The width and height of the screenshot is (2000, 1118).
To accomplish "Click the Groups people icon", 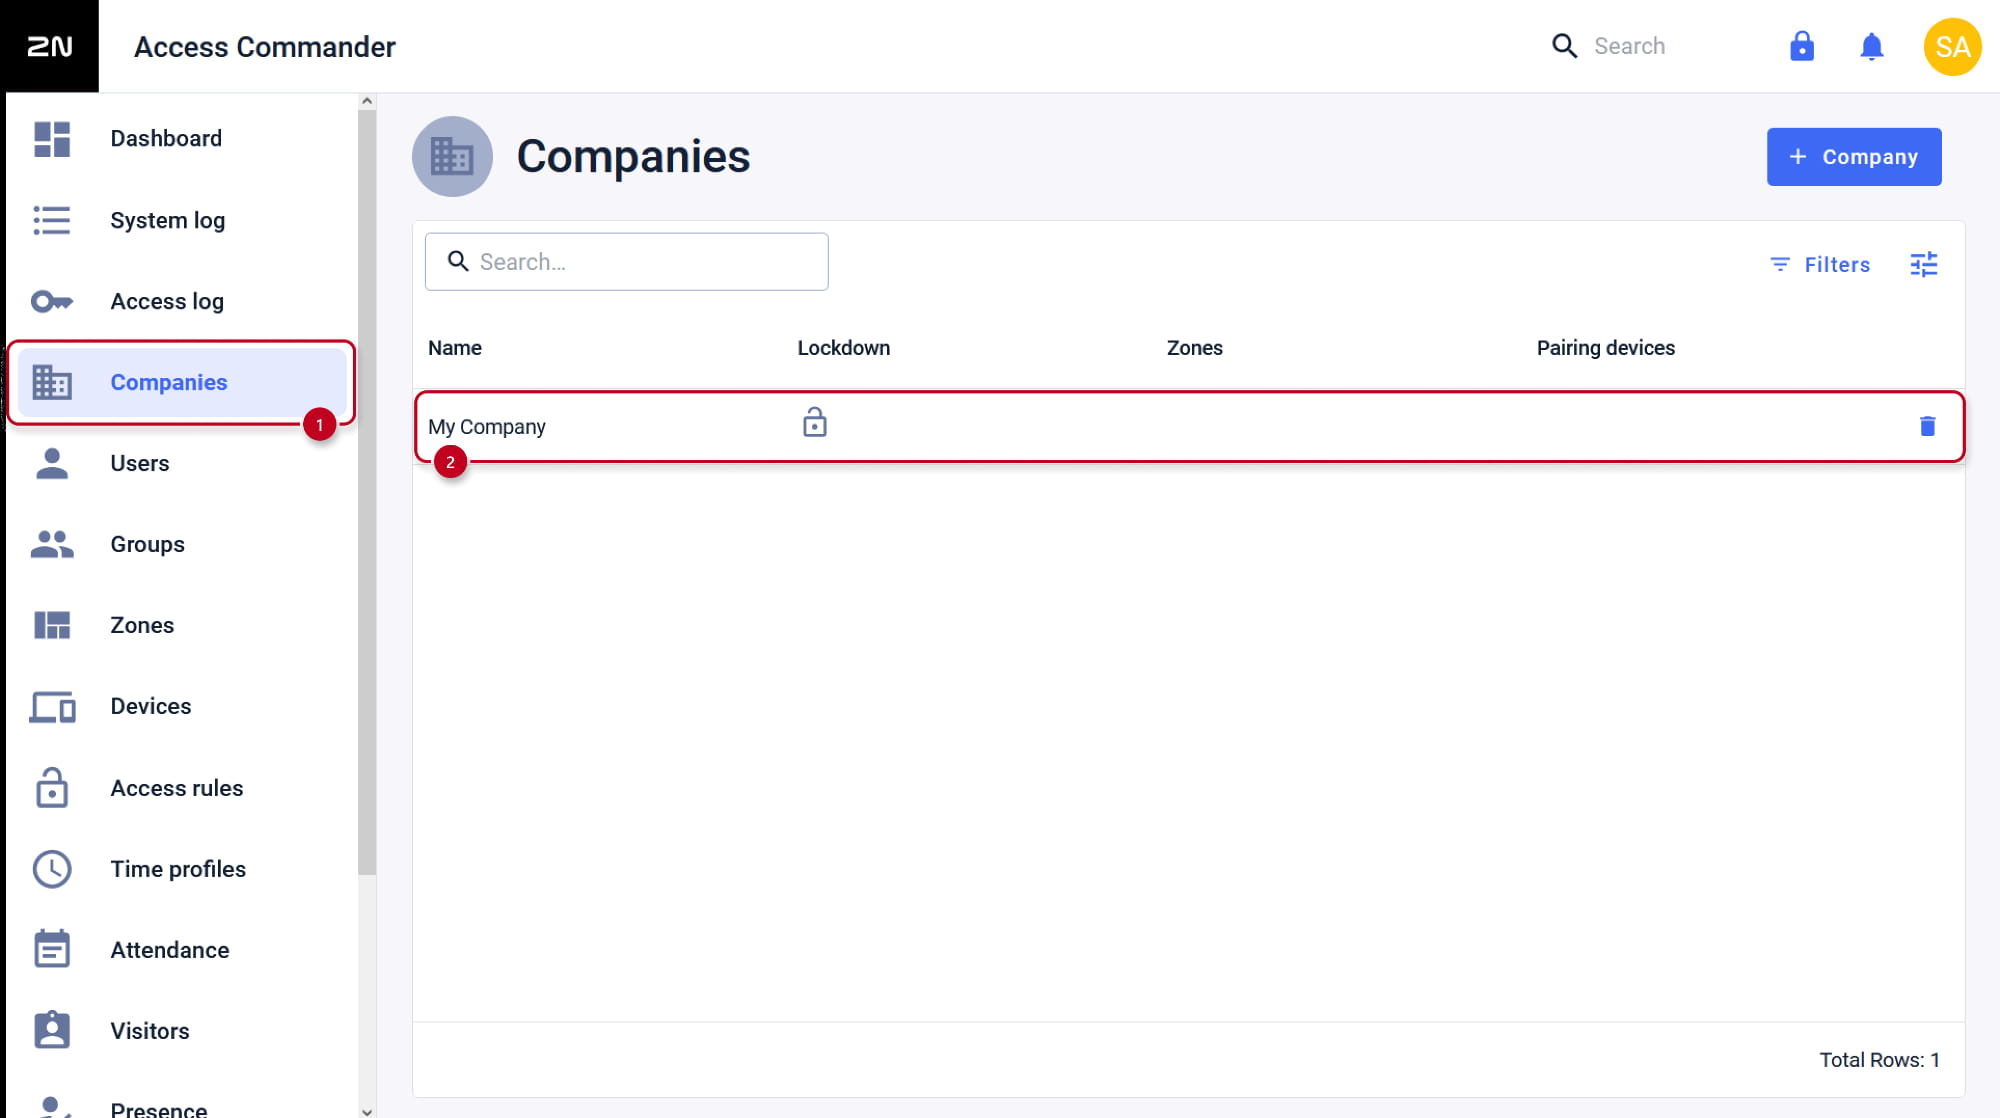I will [x=52, y=544].
